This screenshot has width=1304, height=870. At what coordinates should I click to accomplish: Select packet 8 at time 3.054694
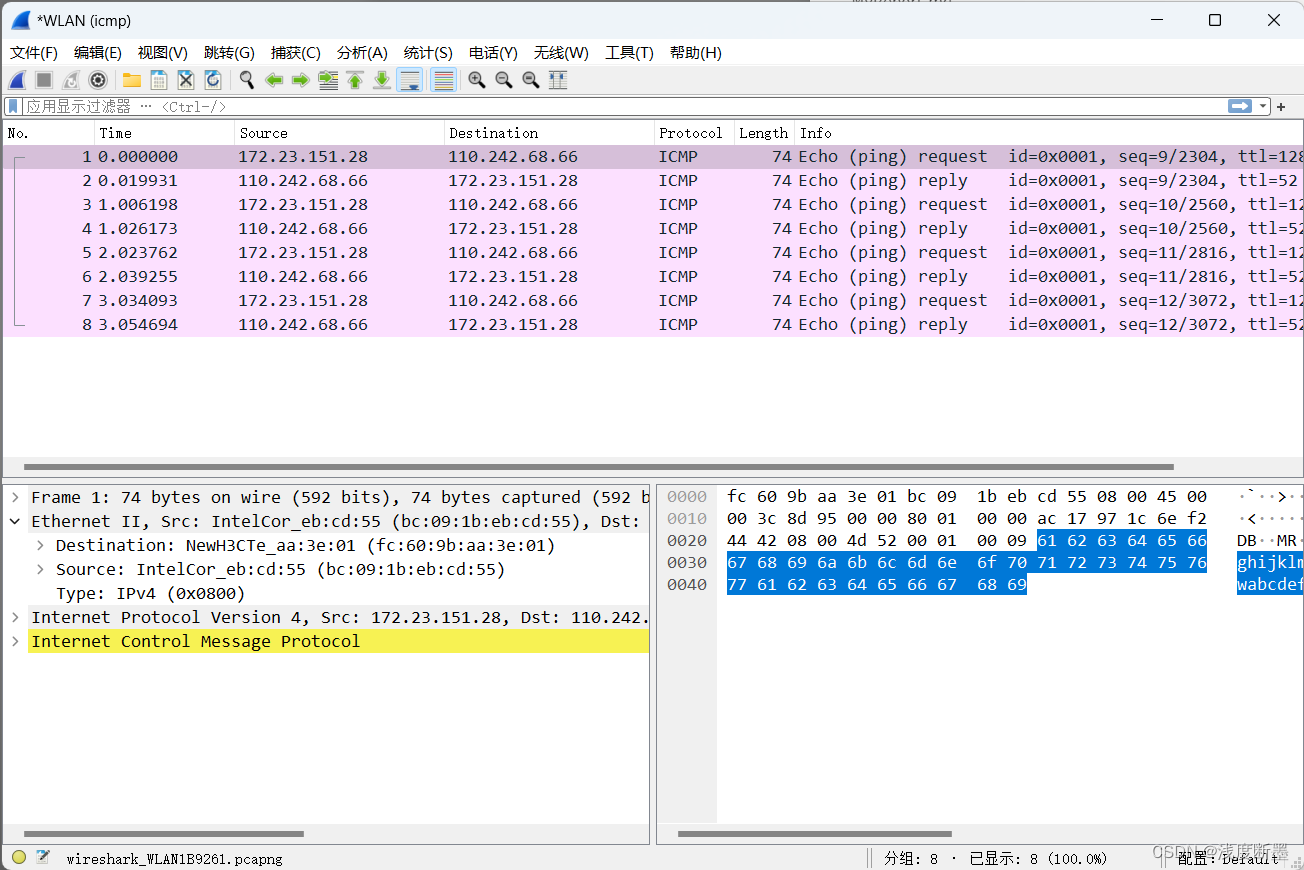(x=652, y=325)
